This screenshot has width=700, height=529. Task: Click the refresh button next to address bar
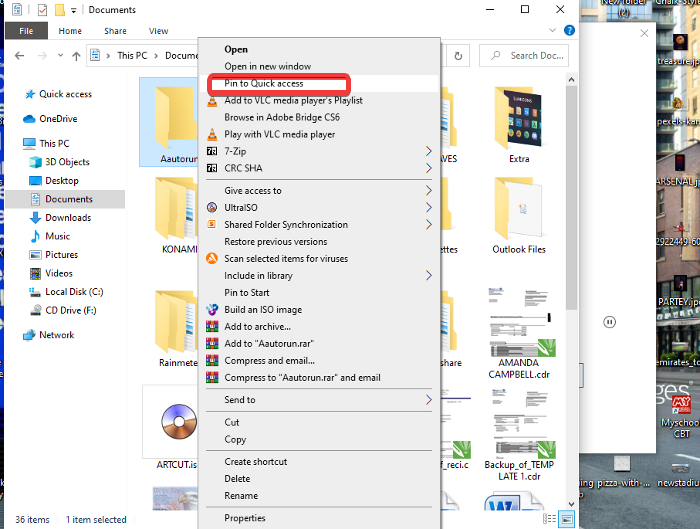pyautogui.click(x=459, y=56)
